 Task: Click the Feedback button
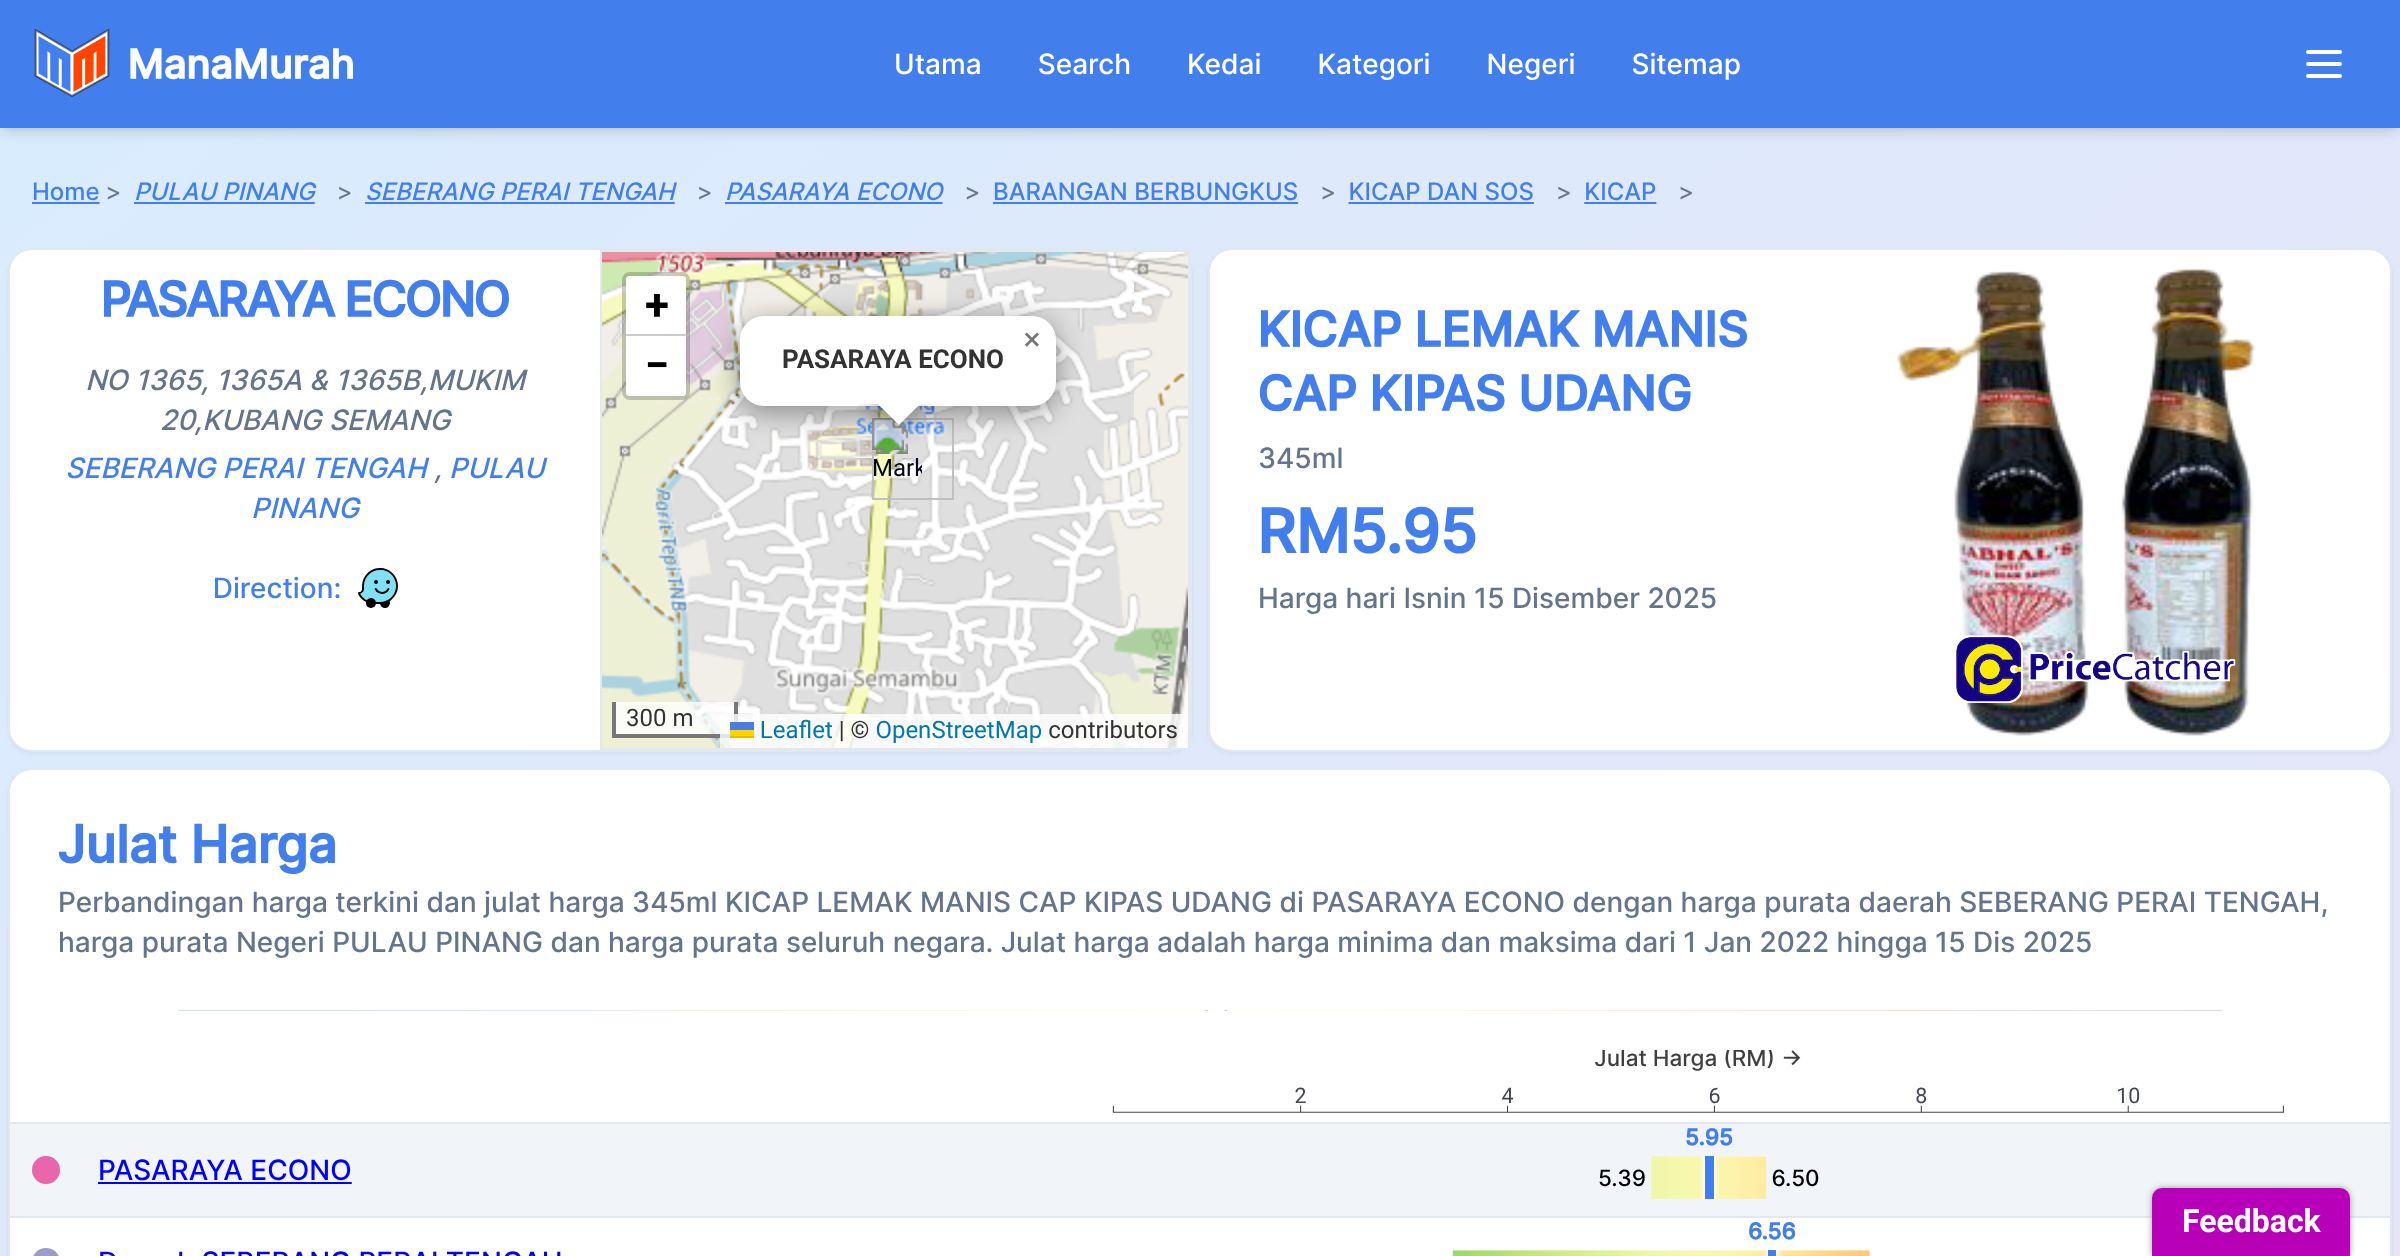coord(2250,1221)
